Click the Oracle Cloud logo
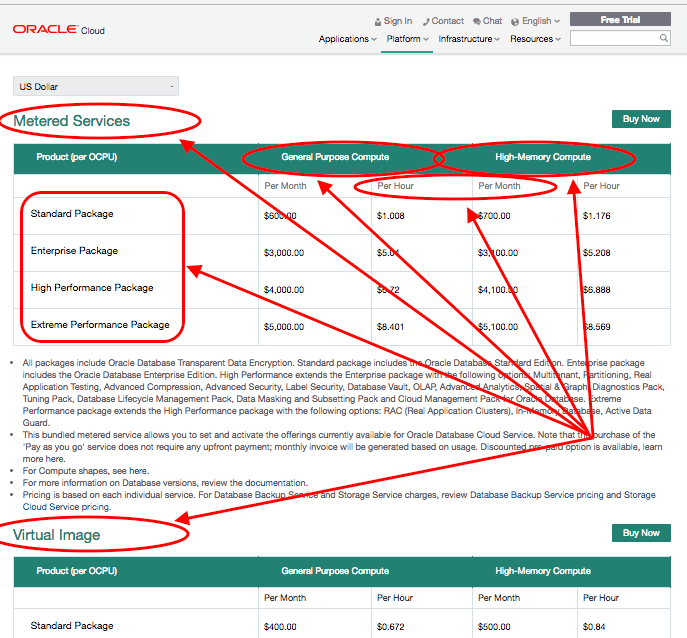This screenshot has width=687, height=638. (x=59, y=30)
